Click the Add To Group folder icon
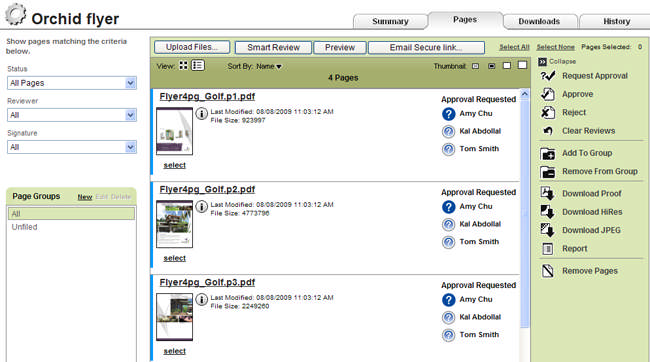Image resolution: width=650 pixels, height=362 pixels. [x=548, y=153]
